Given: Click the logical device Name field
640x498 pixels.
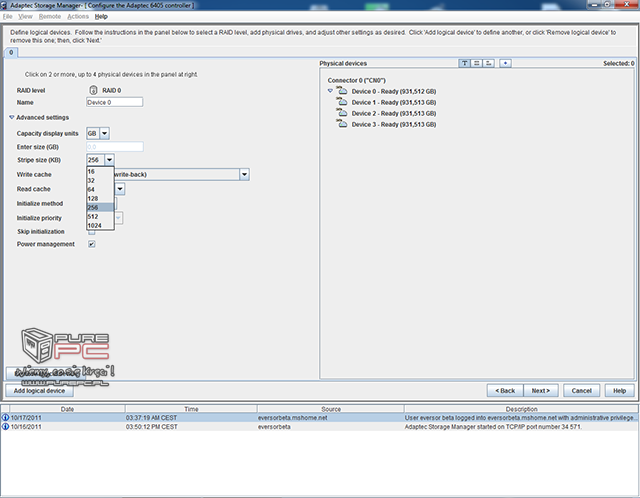Looking at the screenshot, I should (114, 102).
